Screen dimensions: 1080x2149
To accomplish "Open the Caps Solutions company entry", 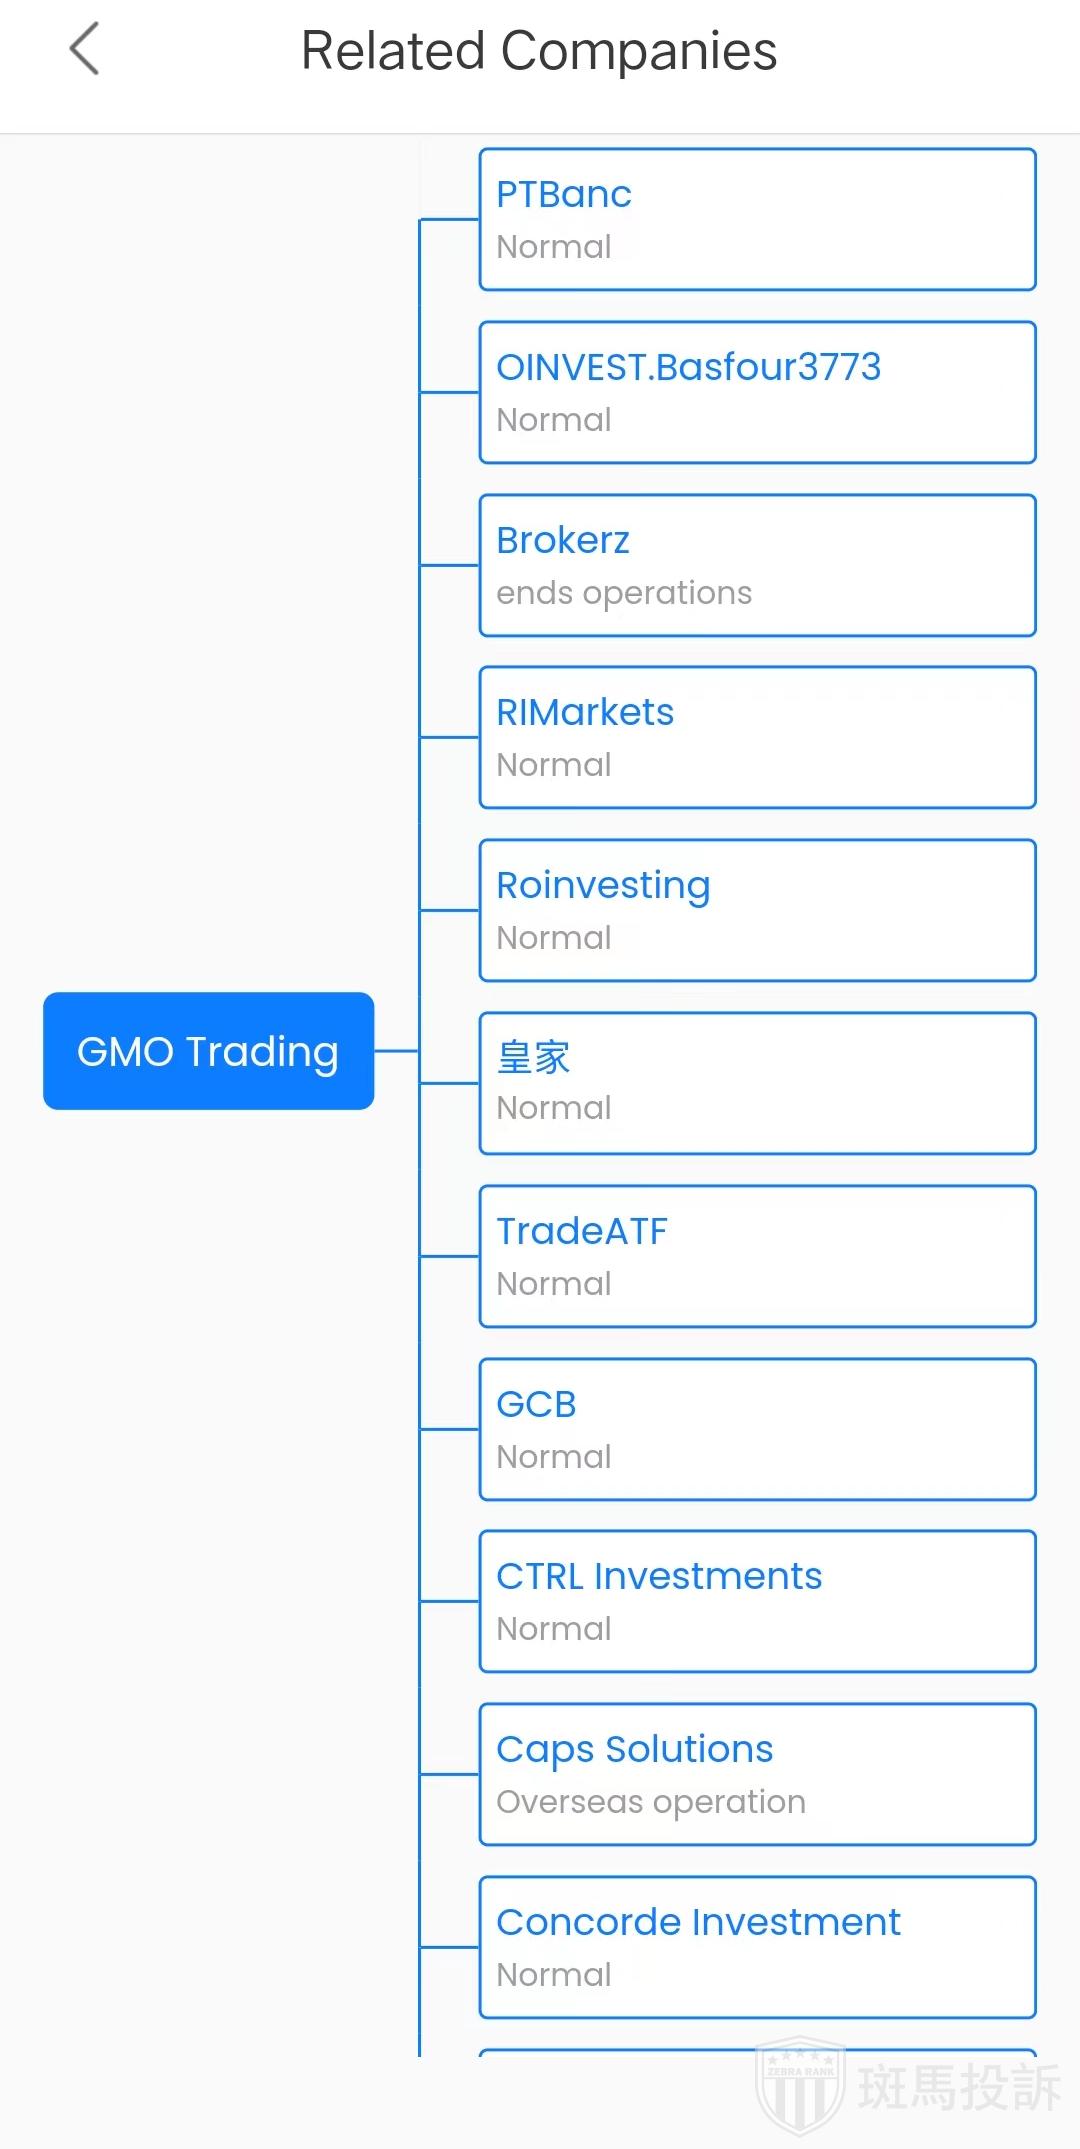I will [x=757, y=1774].
